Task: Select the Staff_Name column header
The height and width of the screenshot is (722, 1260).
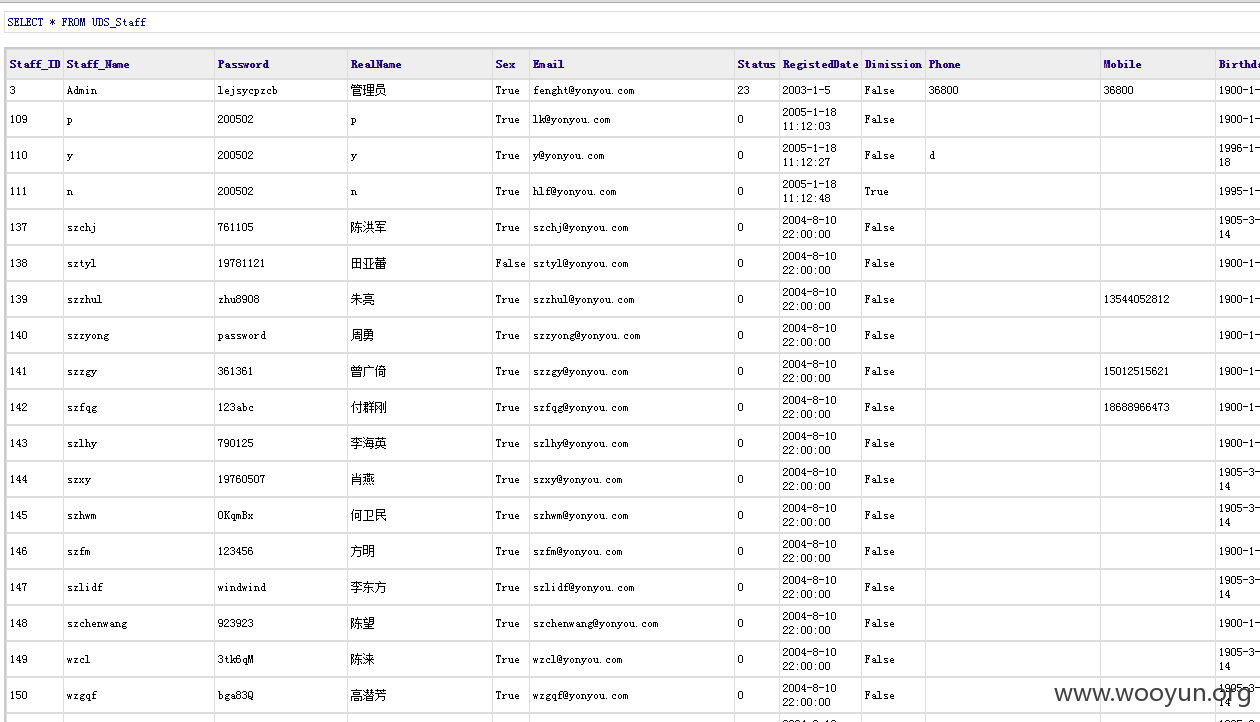Action: (139, 64)
